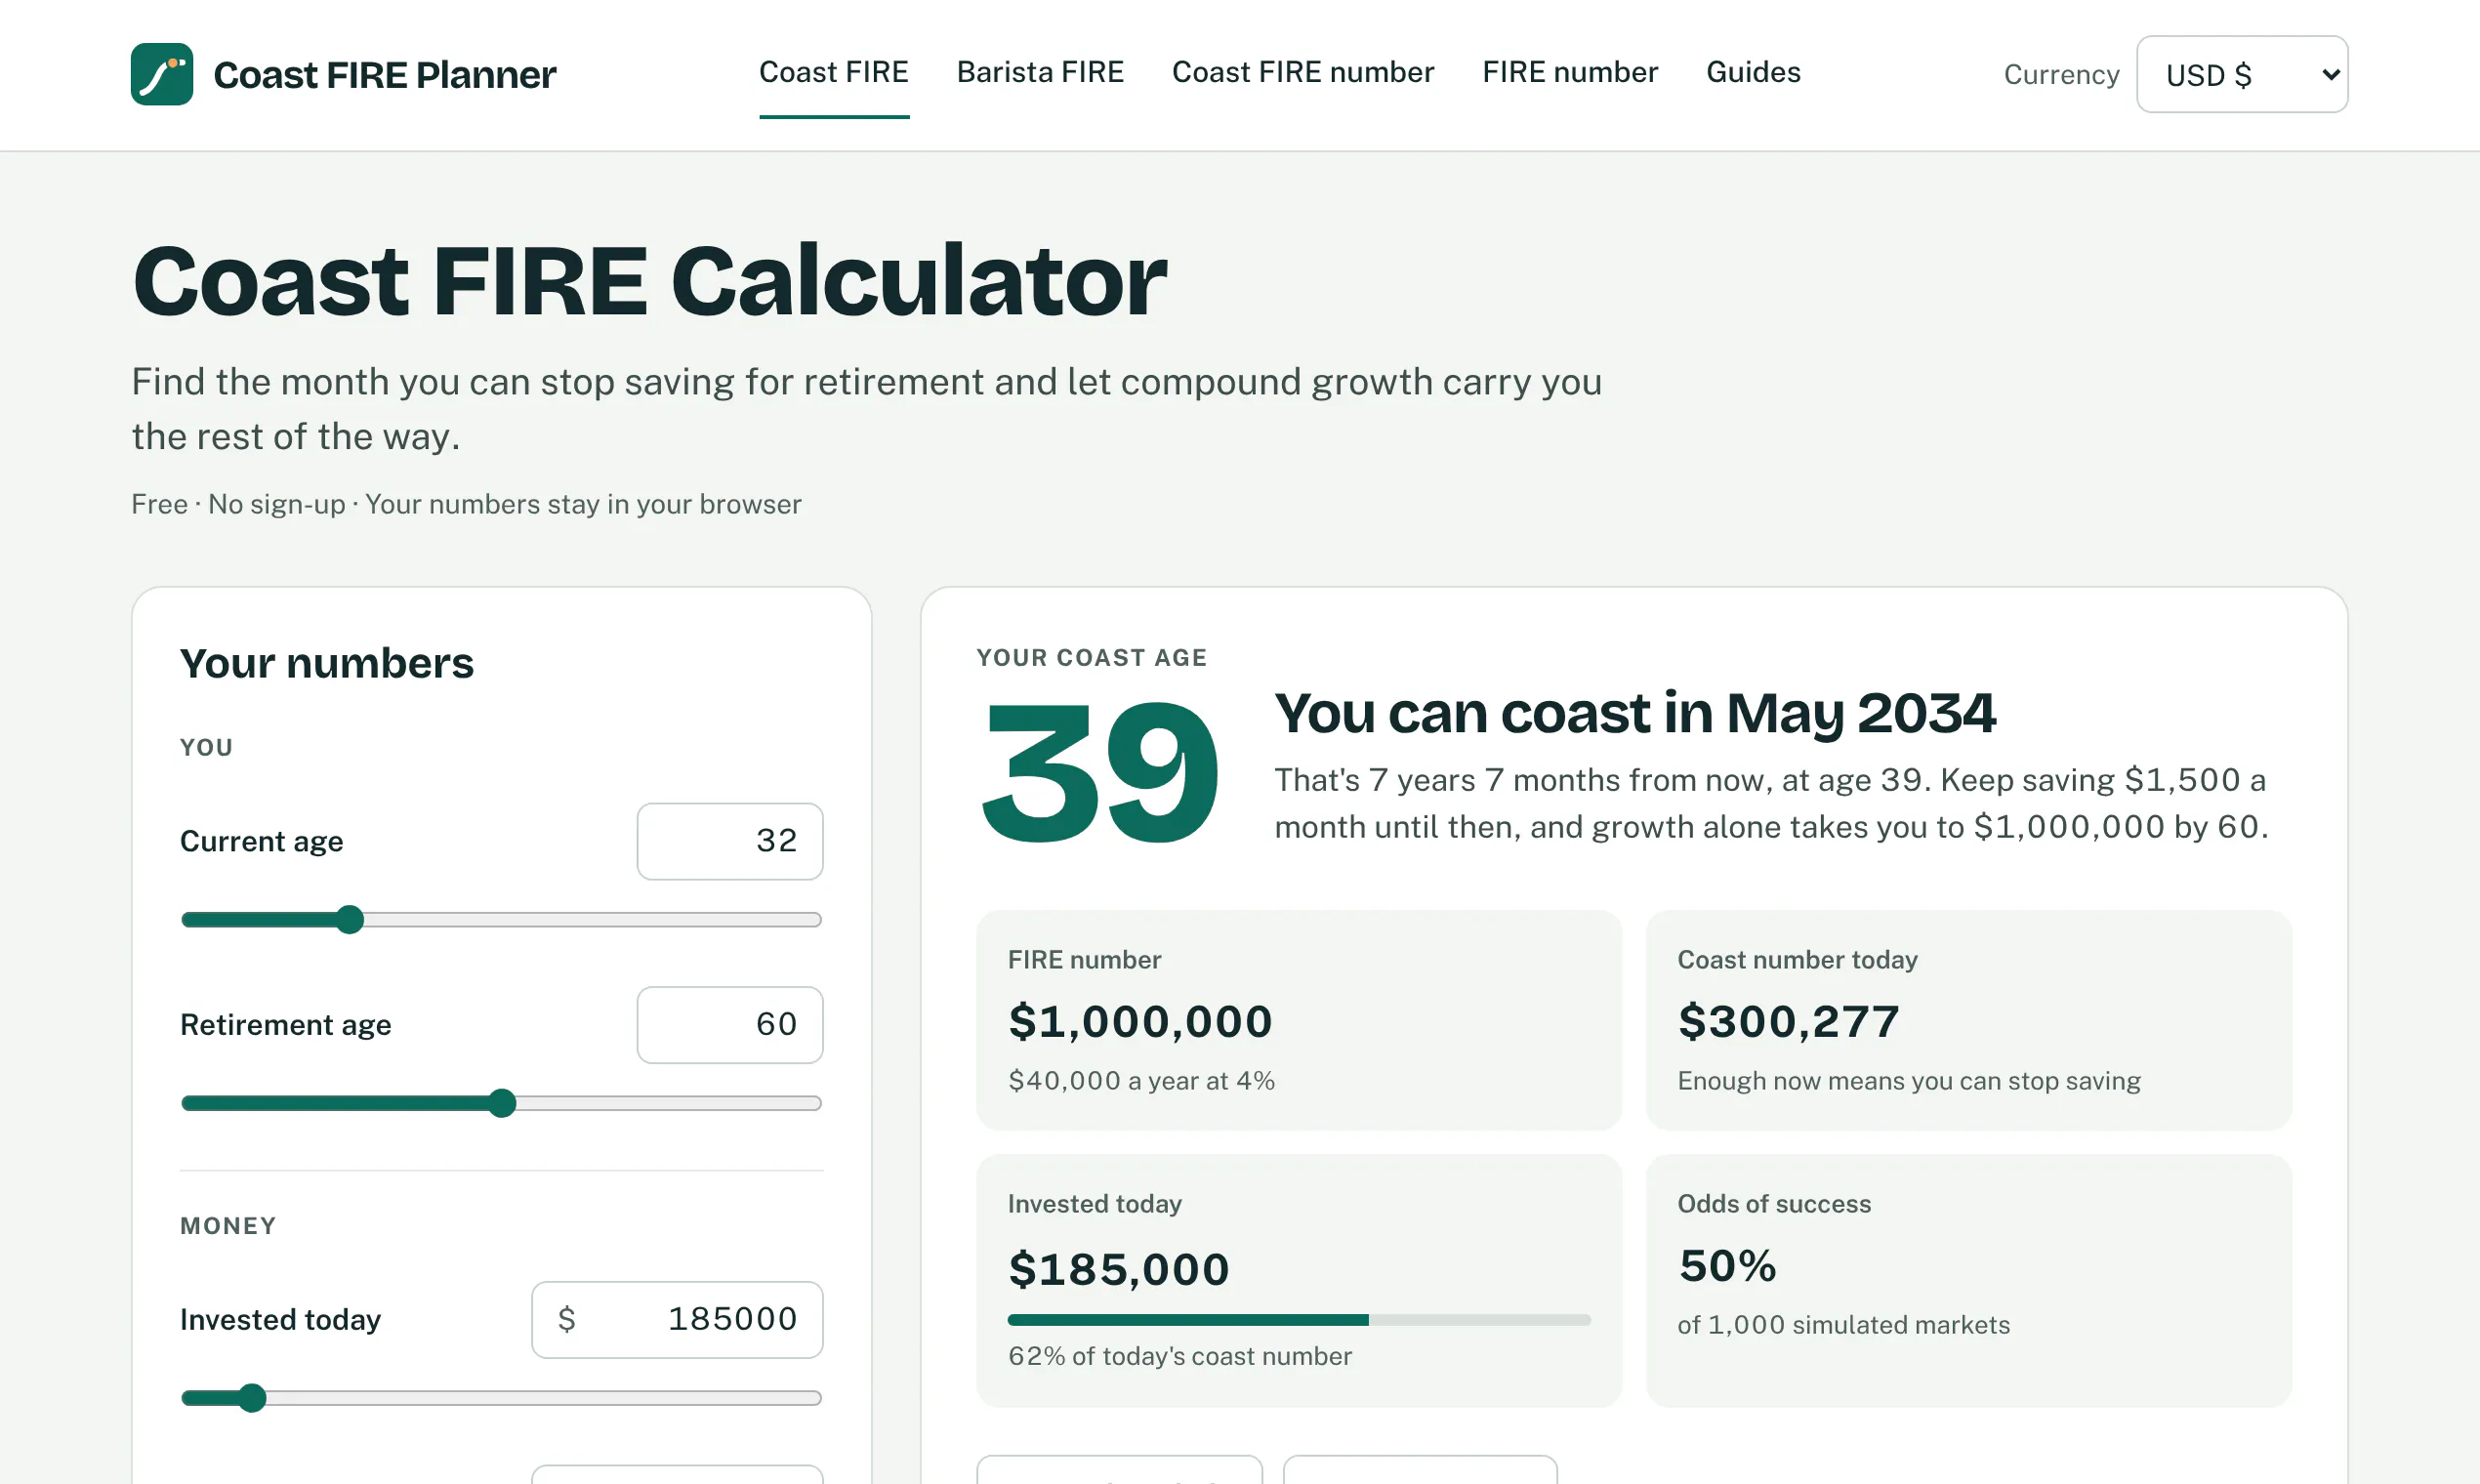Viewport: 2480px width, 1484px height.
Task: Click the invested today progress bar
Action: point(1299,1320)
